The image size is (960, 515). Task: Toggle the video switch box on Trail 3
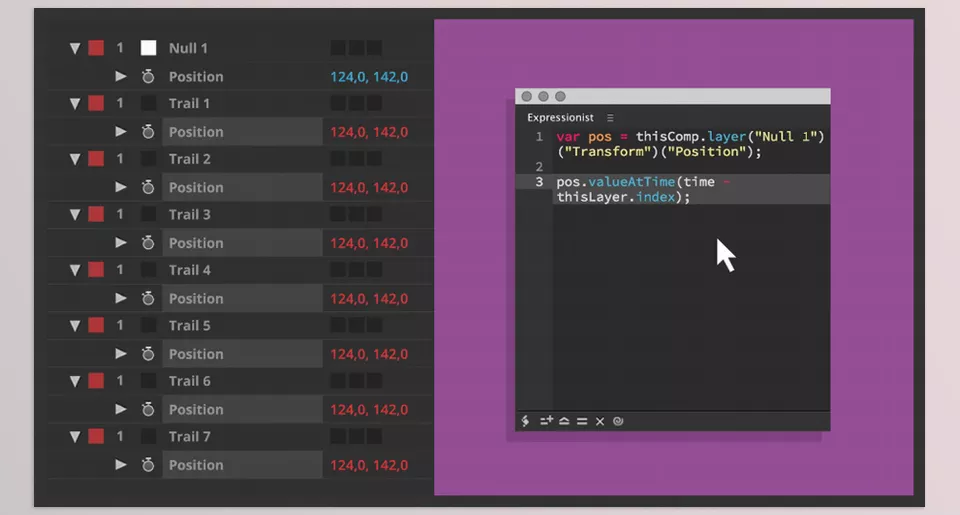click(x=148, y=214)
